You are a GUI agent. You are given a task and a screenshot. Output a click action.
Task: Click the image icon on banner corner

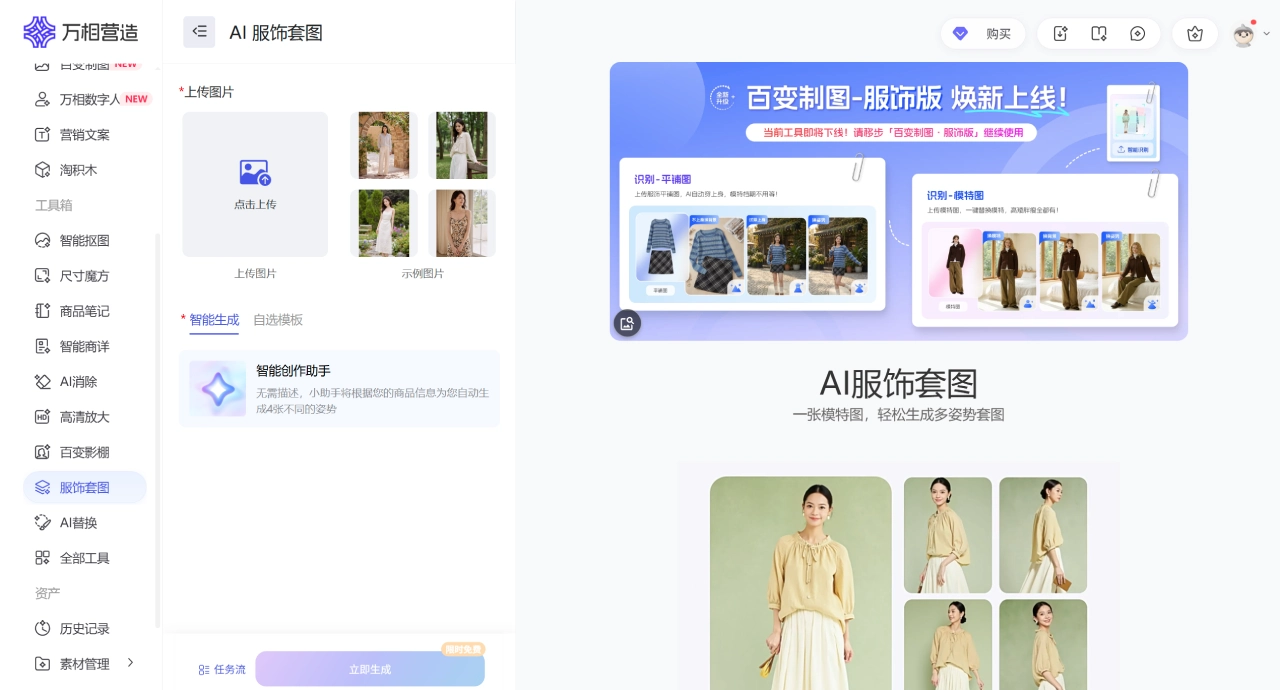click(x=627, y=323)
